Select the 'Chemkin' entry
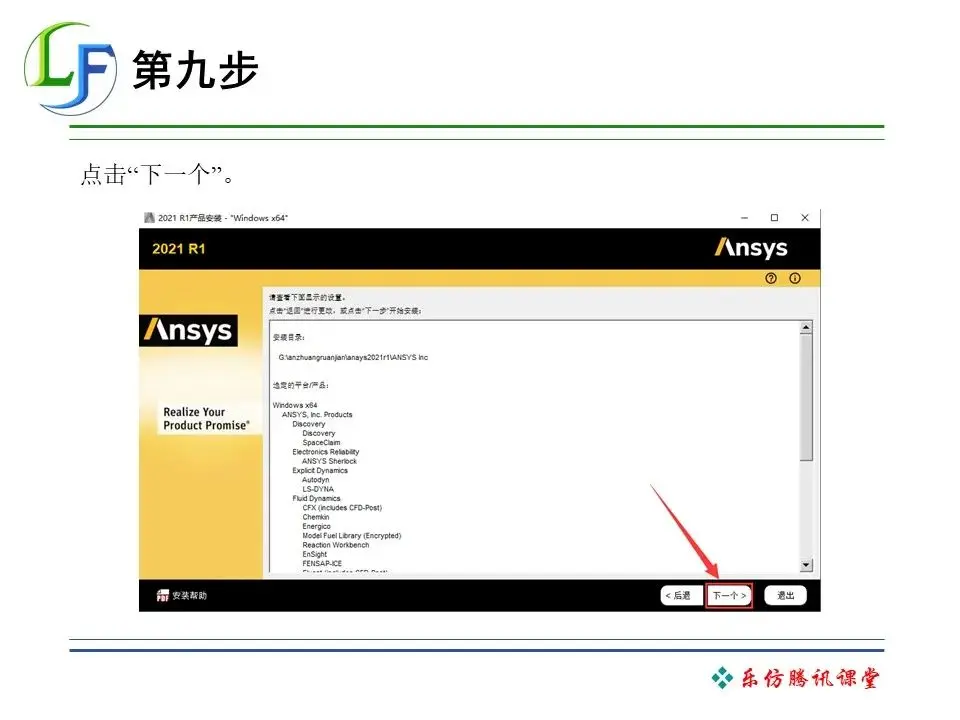 [316, 517]
